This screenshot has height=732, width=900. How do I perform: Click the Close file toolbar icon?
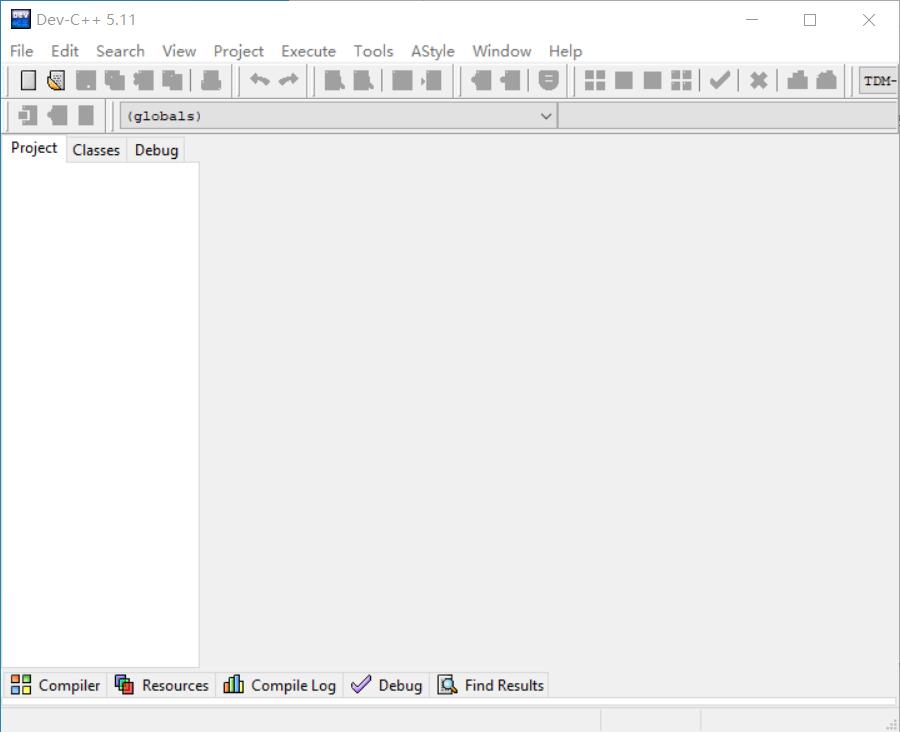pos(143,80)
